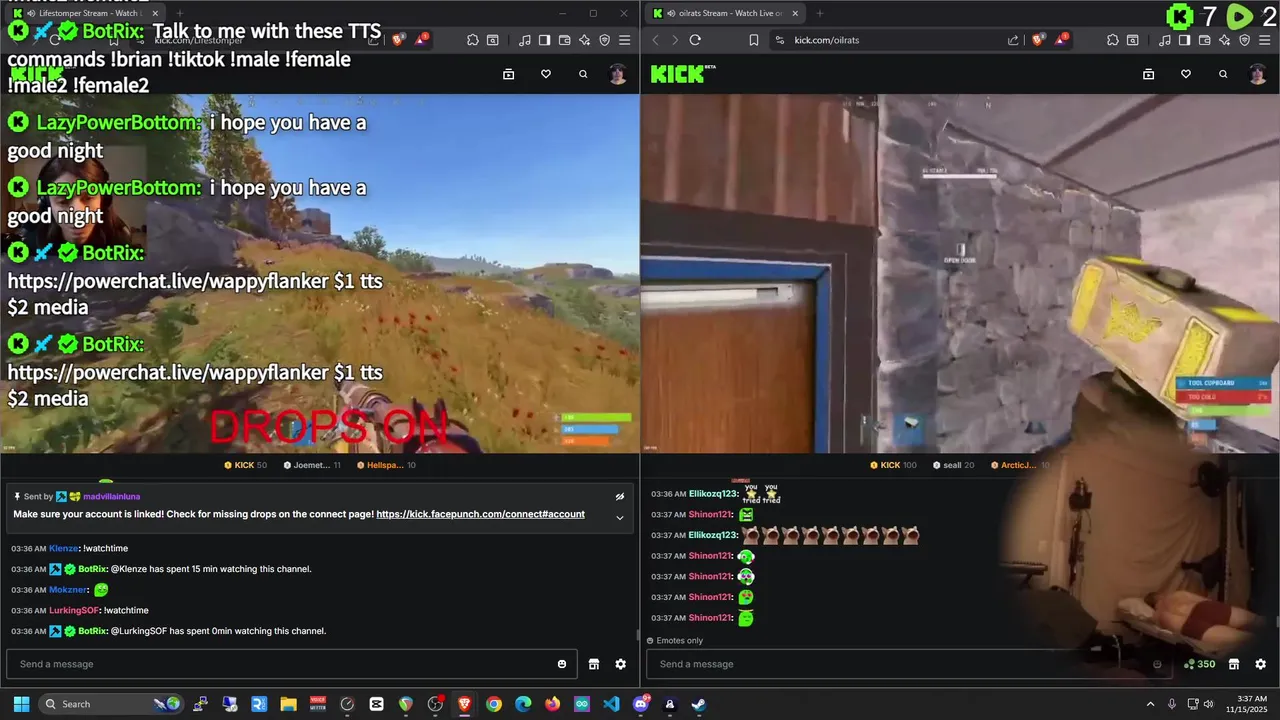The image size is (1280, 720).
Task: Open Browse icon on oilrats Kick header
Action: 1148,74
